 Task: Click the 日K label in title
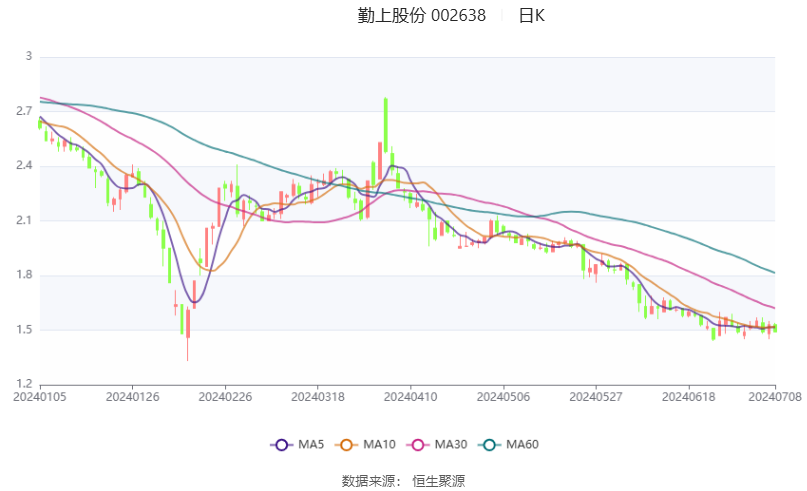tap(532, 15)
